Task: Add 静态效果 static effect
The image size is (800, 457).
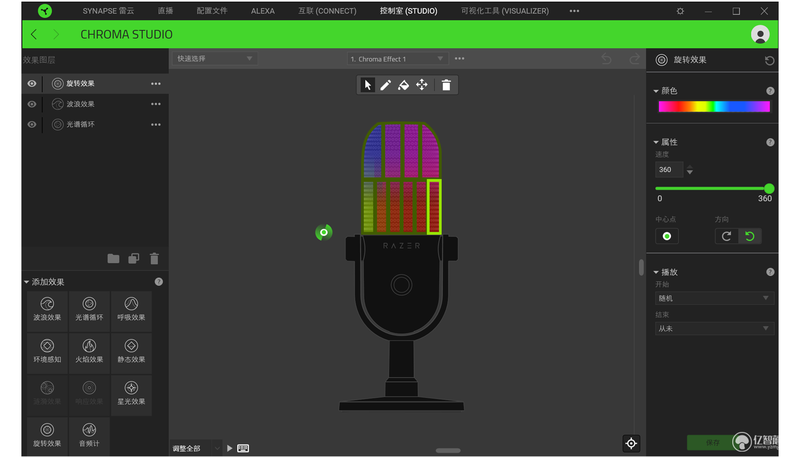Action: pyautogui.click(x=131, y=351)
